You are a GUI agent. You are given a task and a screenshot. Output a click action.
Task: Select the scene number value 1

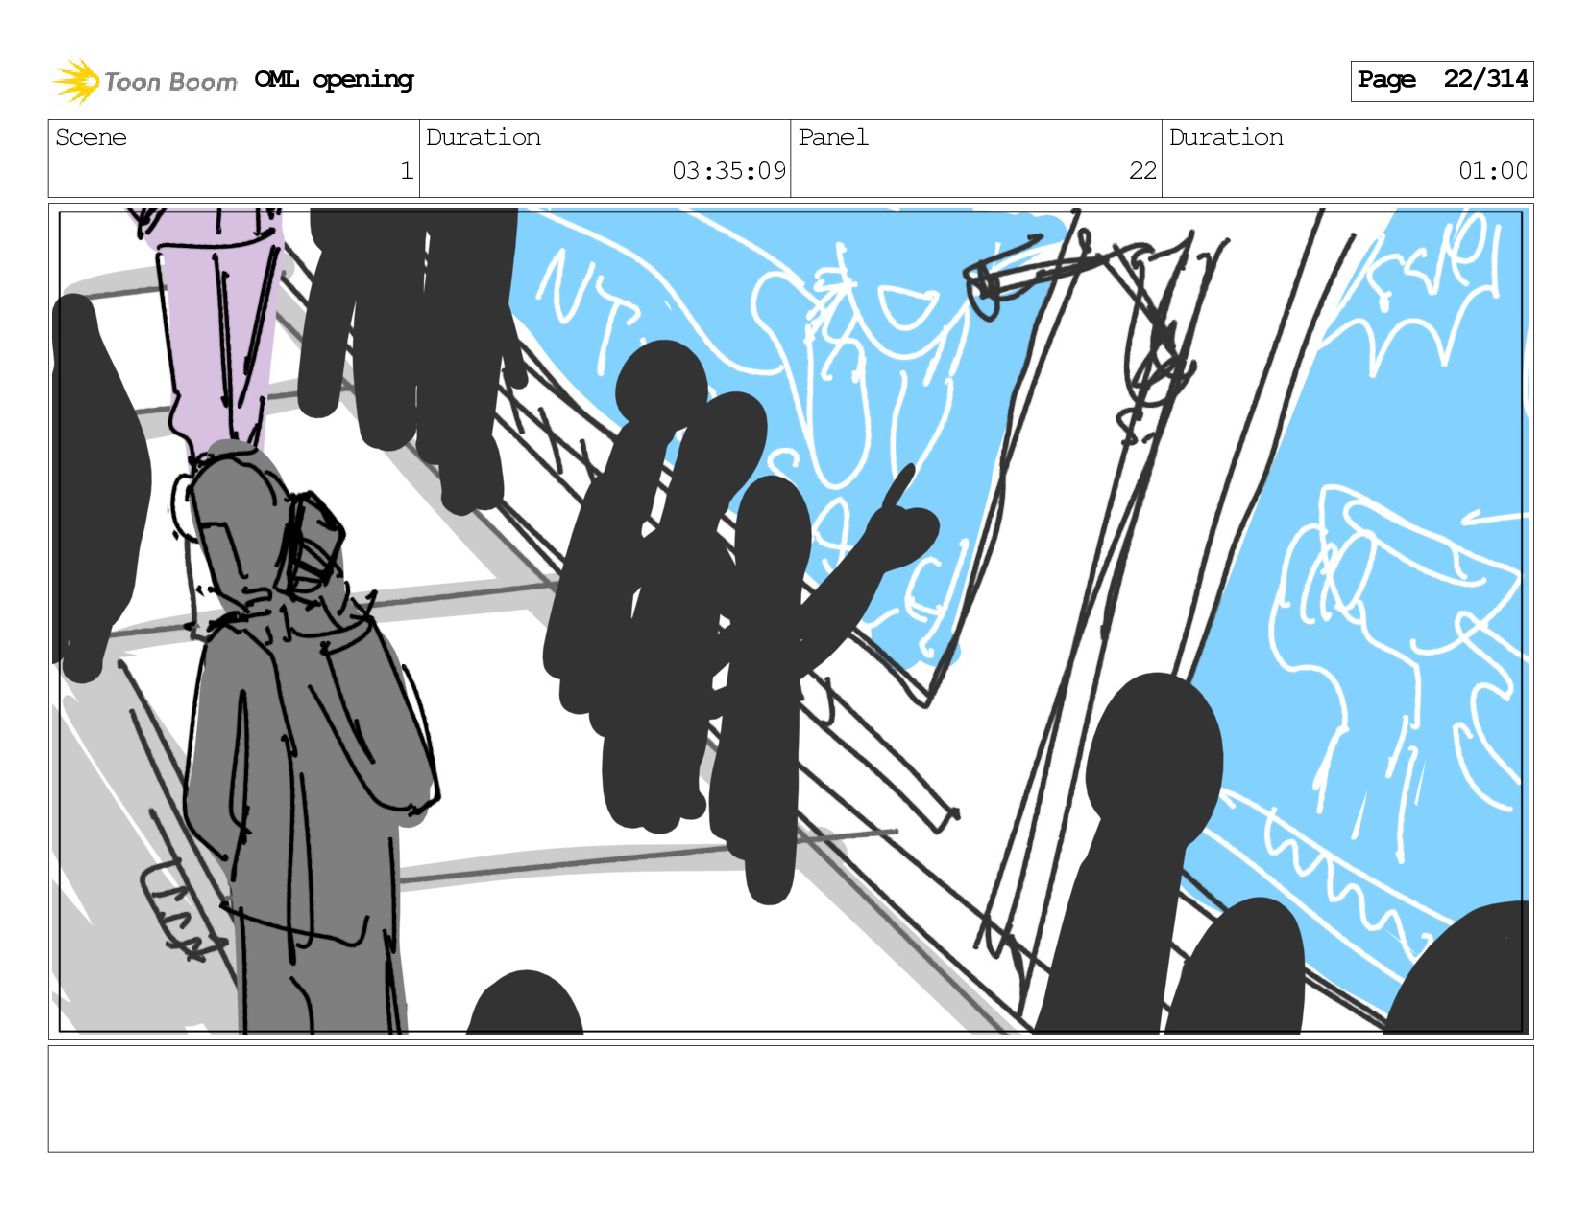(x=407, y=171)
